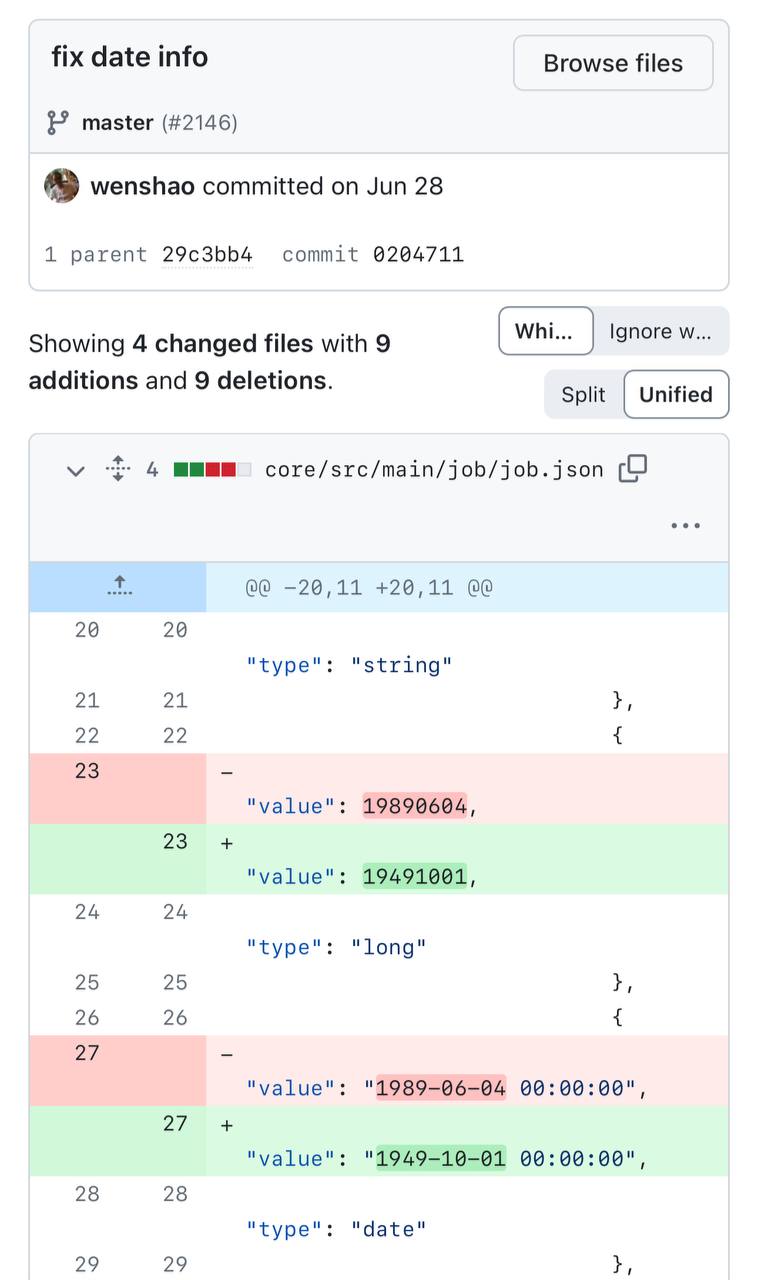The image size is (758, 1280).
Task: Open the core/src/main/job/job.json file link
Action: click(434, 469)
